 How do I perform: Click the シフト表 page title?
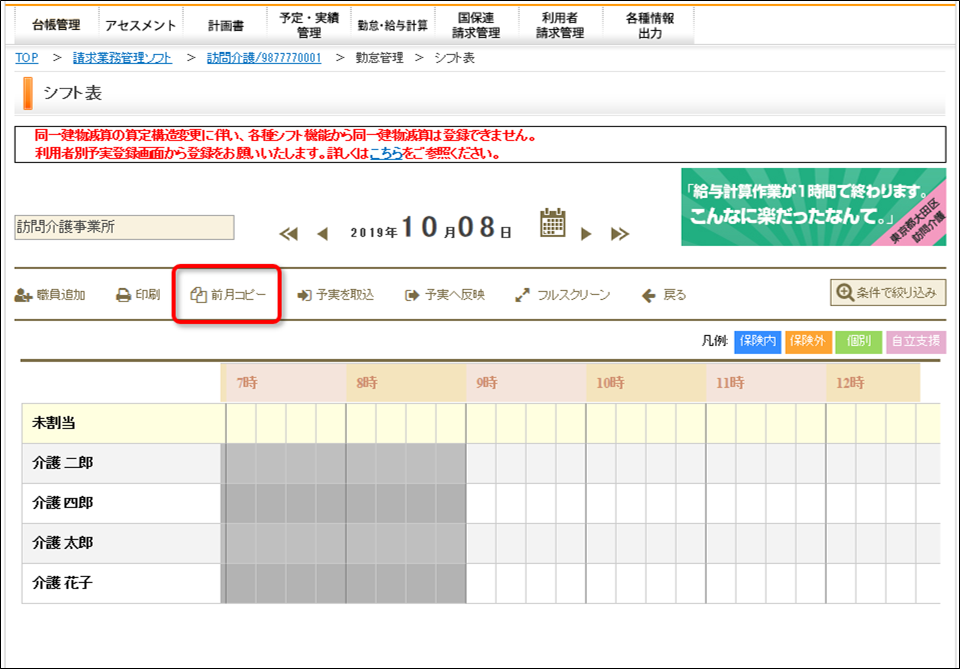tap(72, 93)
